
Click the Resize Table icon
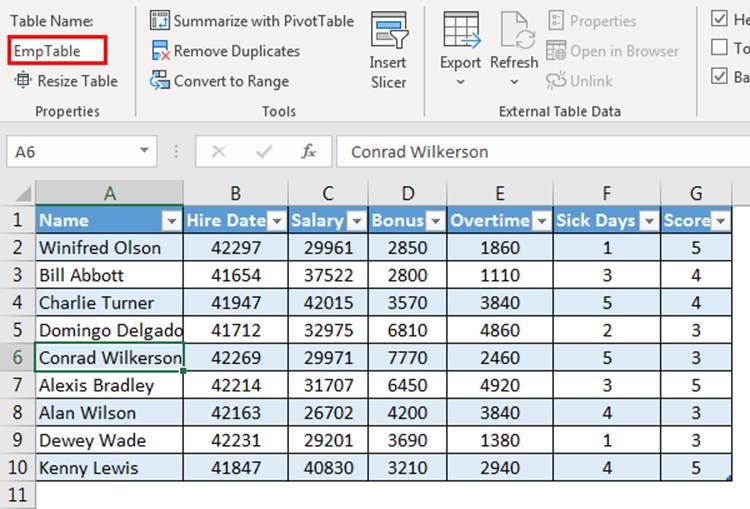[22, 80]
